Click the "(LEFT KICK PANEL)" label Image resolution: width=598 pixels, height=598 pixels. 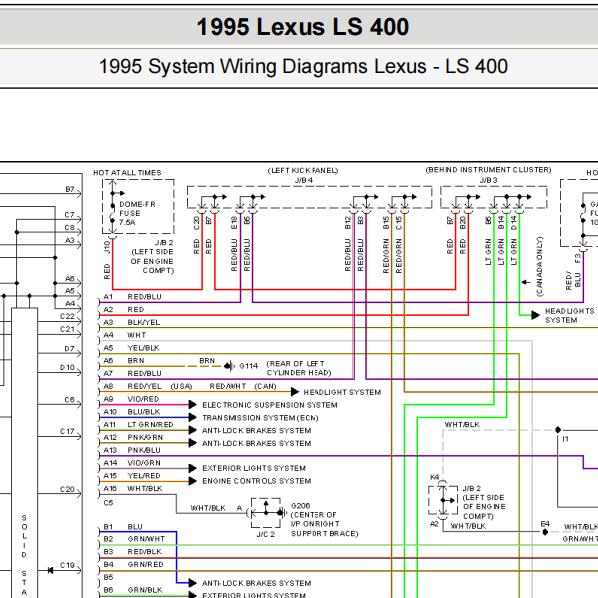[303, 170]
